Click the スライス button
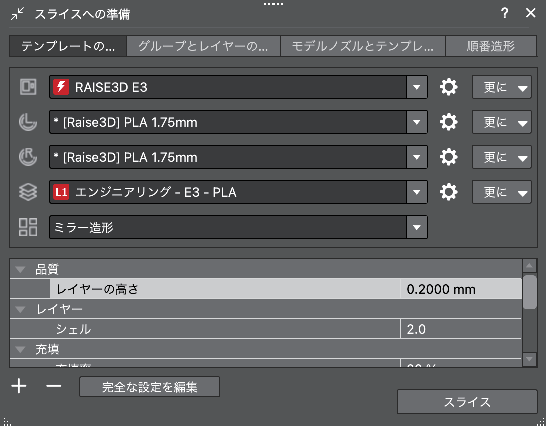546x426 pixels. click(x=467, y=402)
